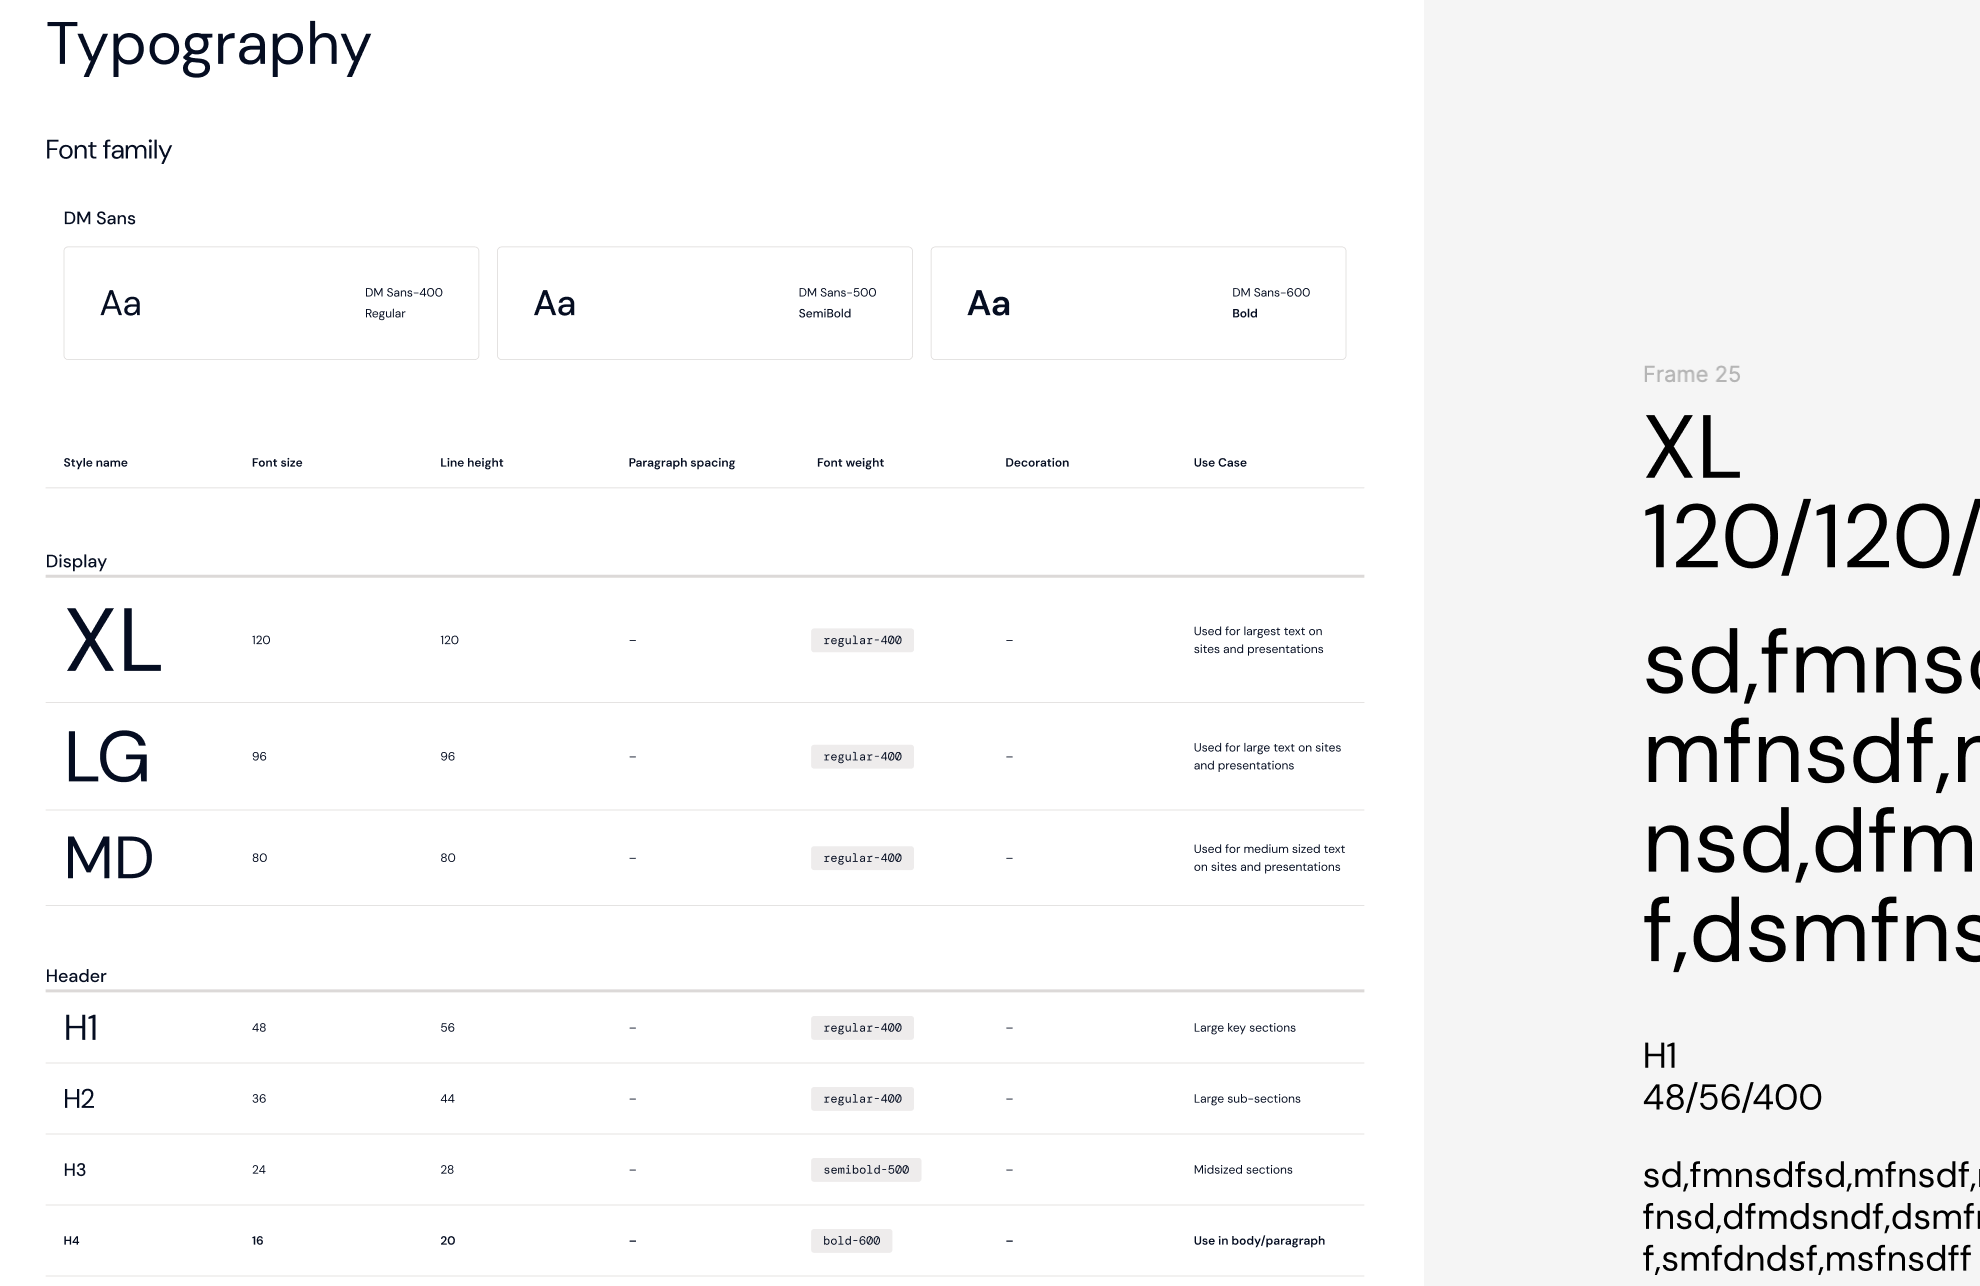Select the LG display style sample

[x=107, y=757]
